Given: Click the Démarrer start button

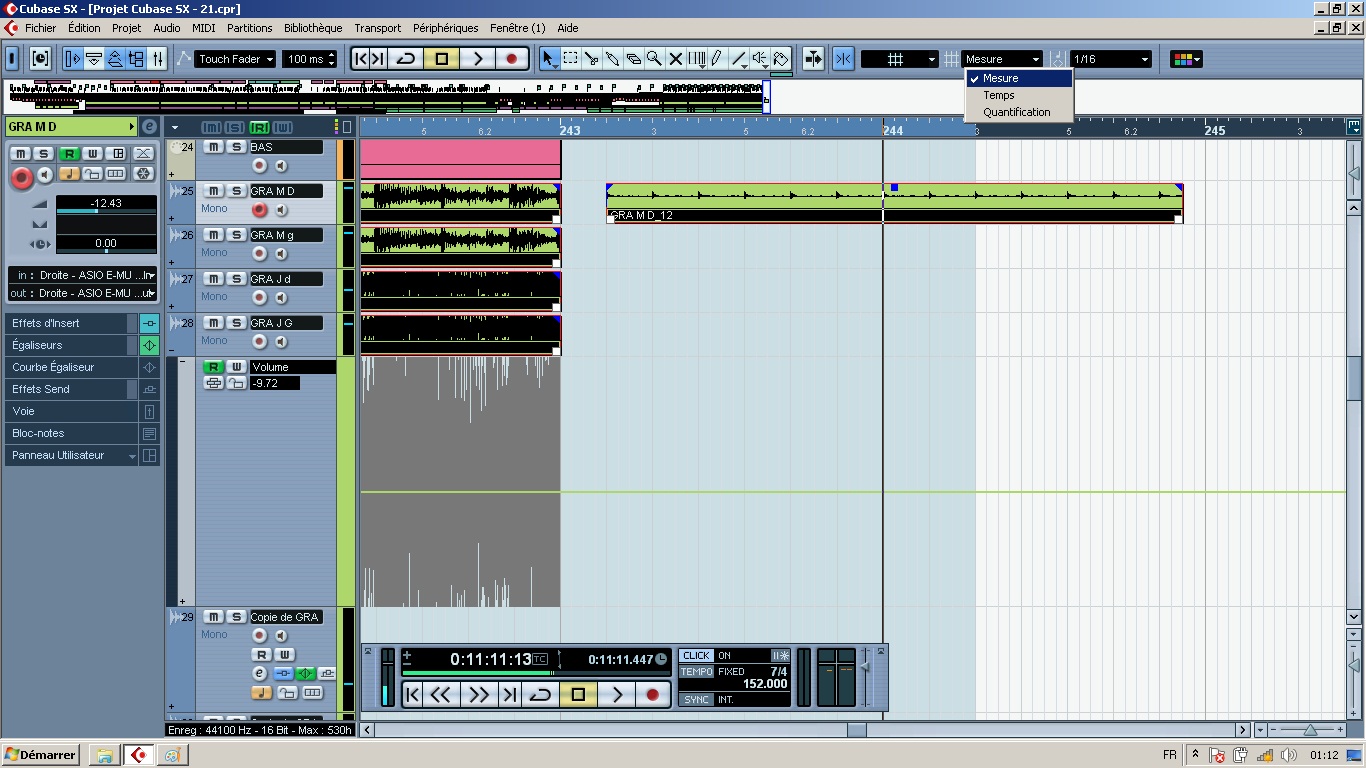Looking at the screenshot, I should 40,755.
